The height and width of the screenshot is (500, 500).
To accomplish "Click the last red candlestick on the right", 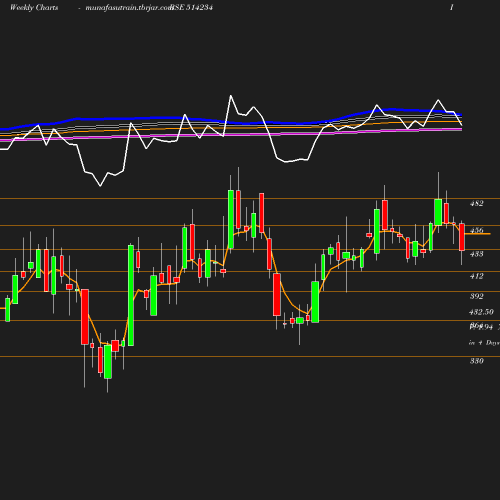I will [x=462, y=237].
